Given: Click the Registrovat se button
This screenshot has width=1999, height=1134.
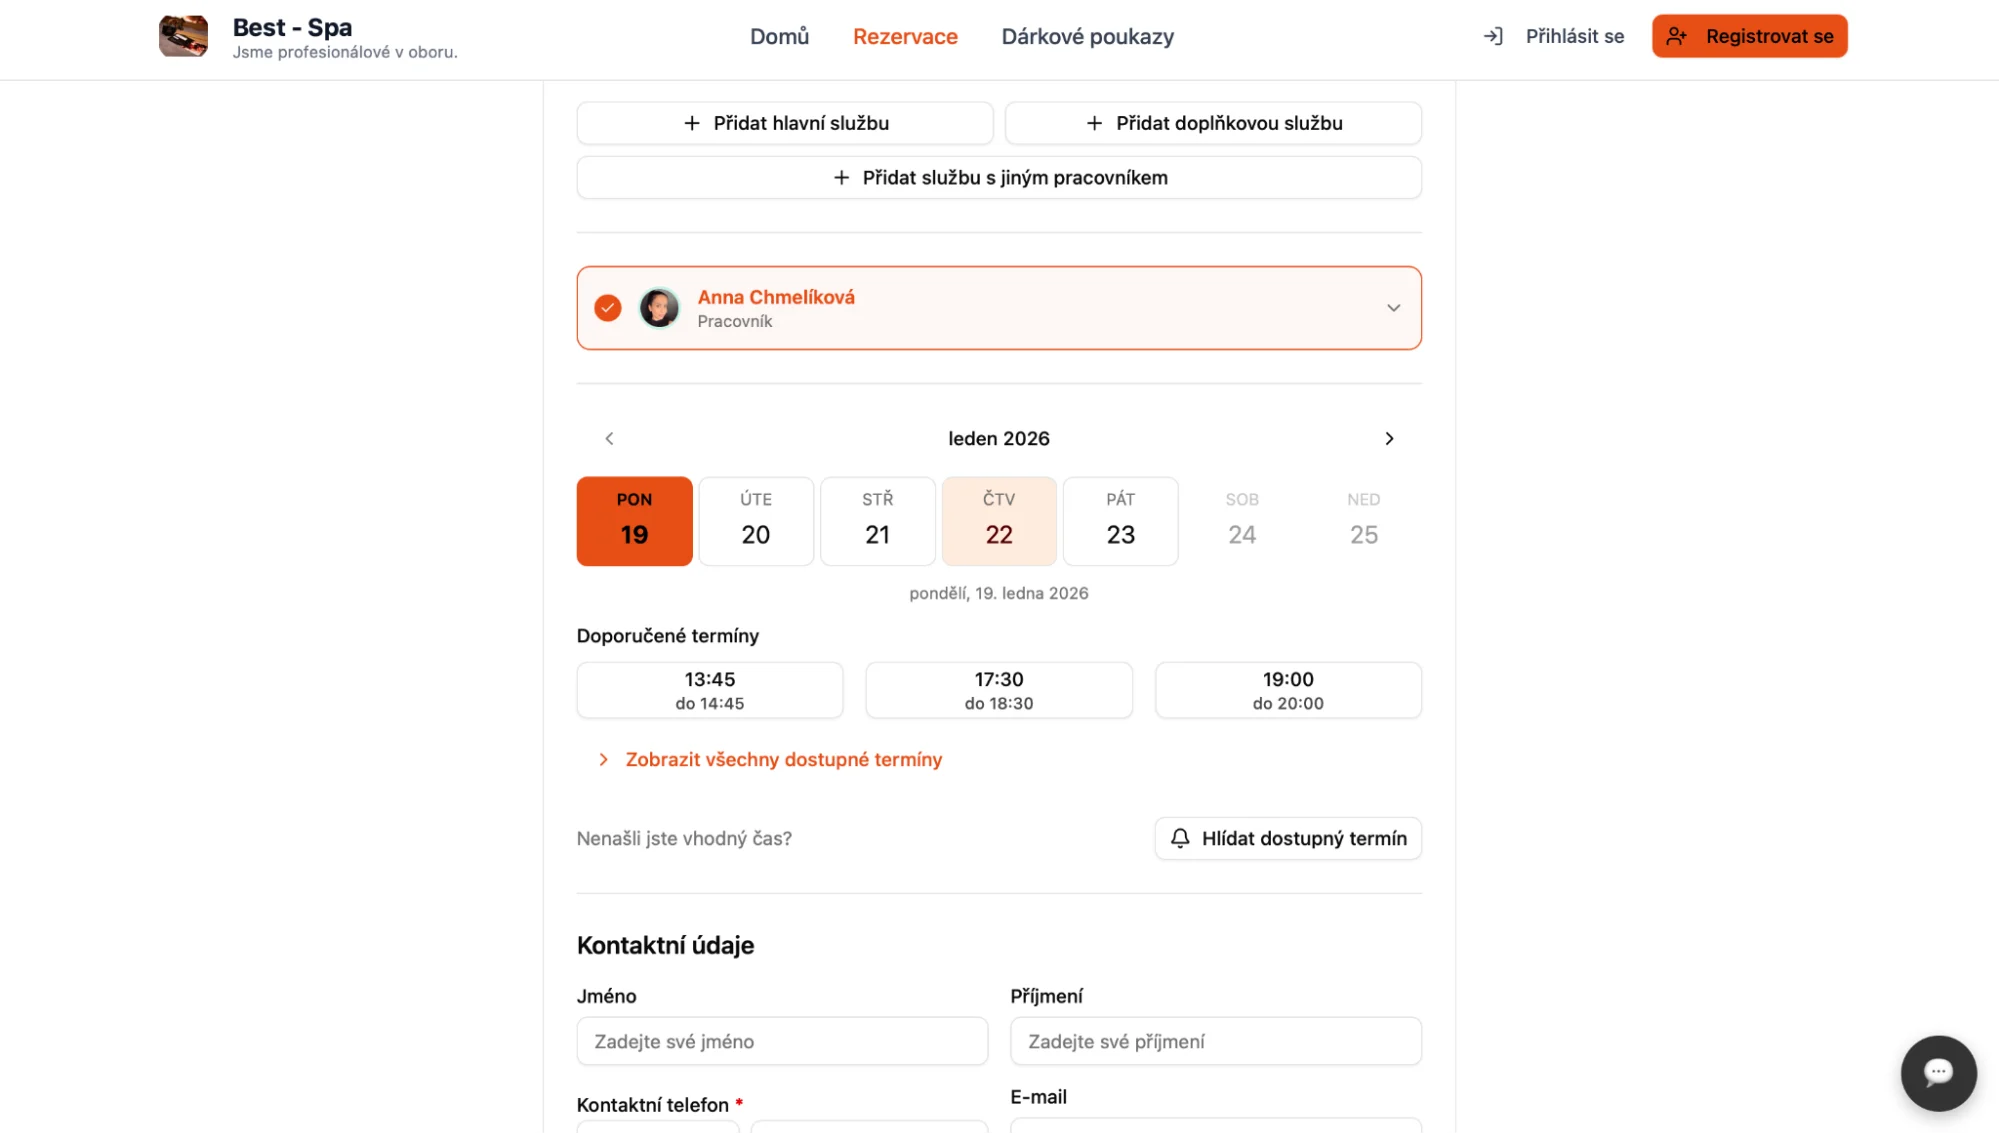Looking at the screenshot, I should 1749,36.
